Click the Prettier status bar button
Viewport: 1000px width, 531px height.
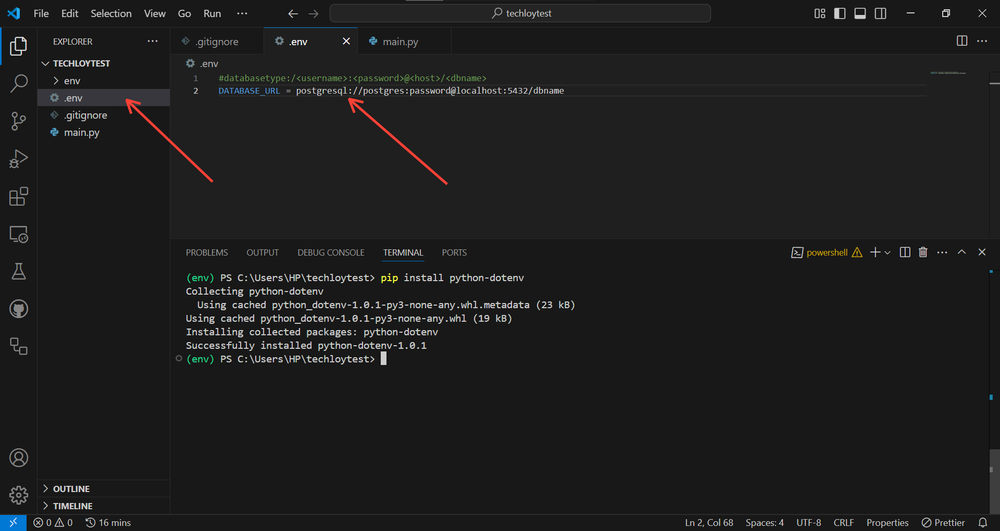click(x=942, y=523)
